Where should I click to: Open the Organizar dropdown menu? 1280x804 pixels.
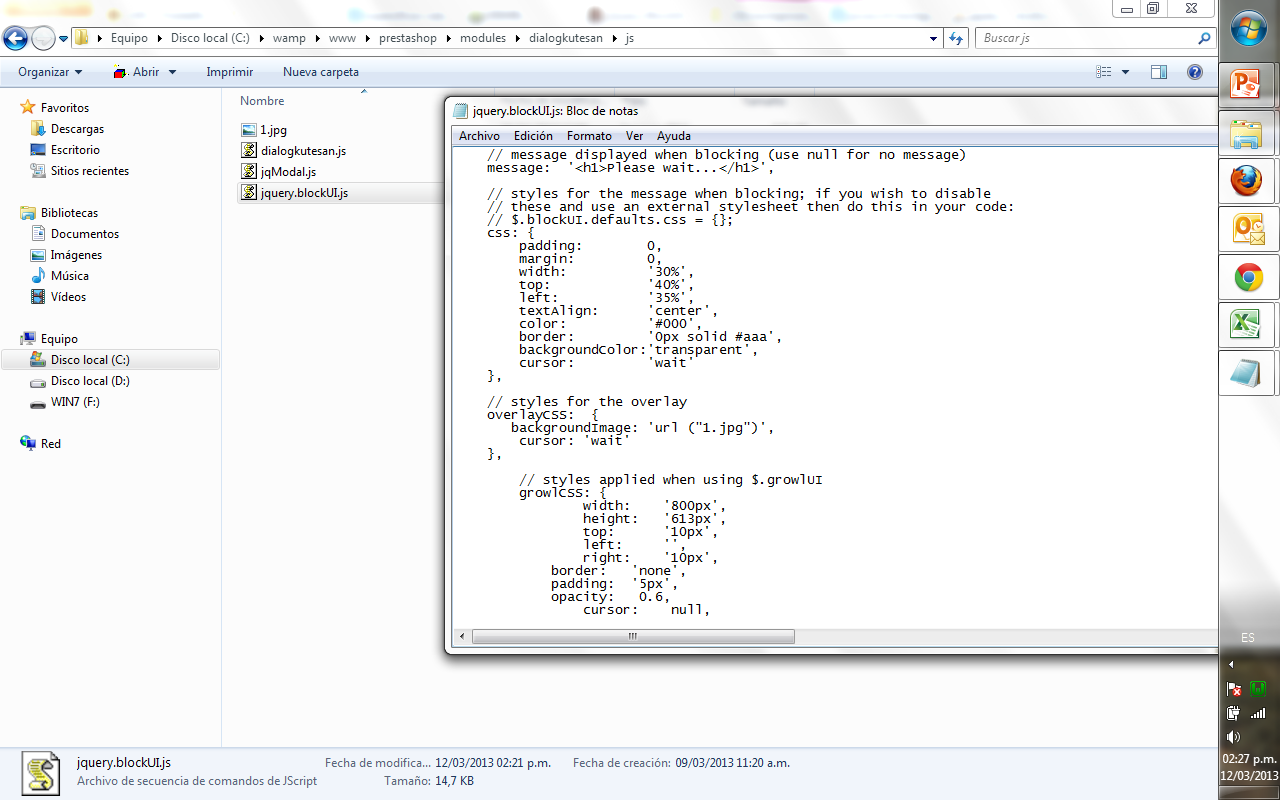click(x=50, y=72)
